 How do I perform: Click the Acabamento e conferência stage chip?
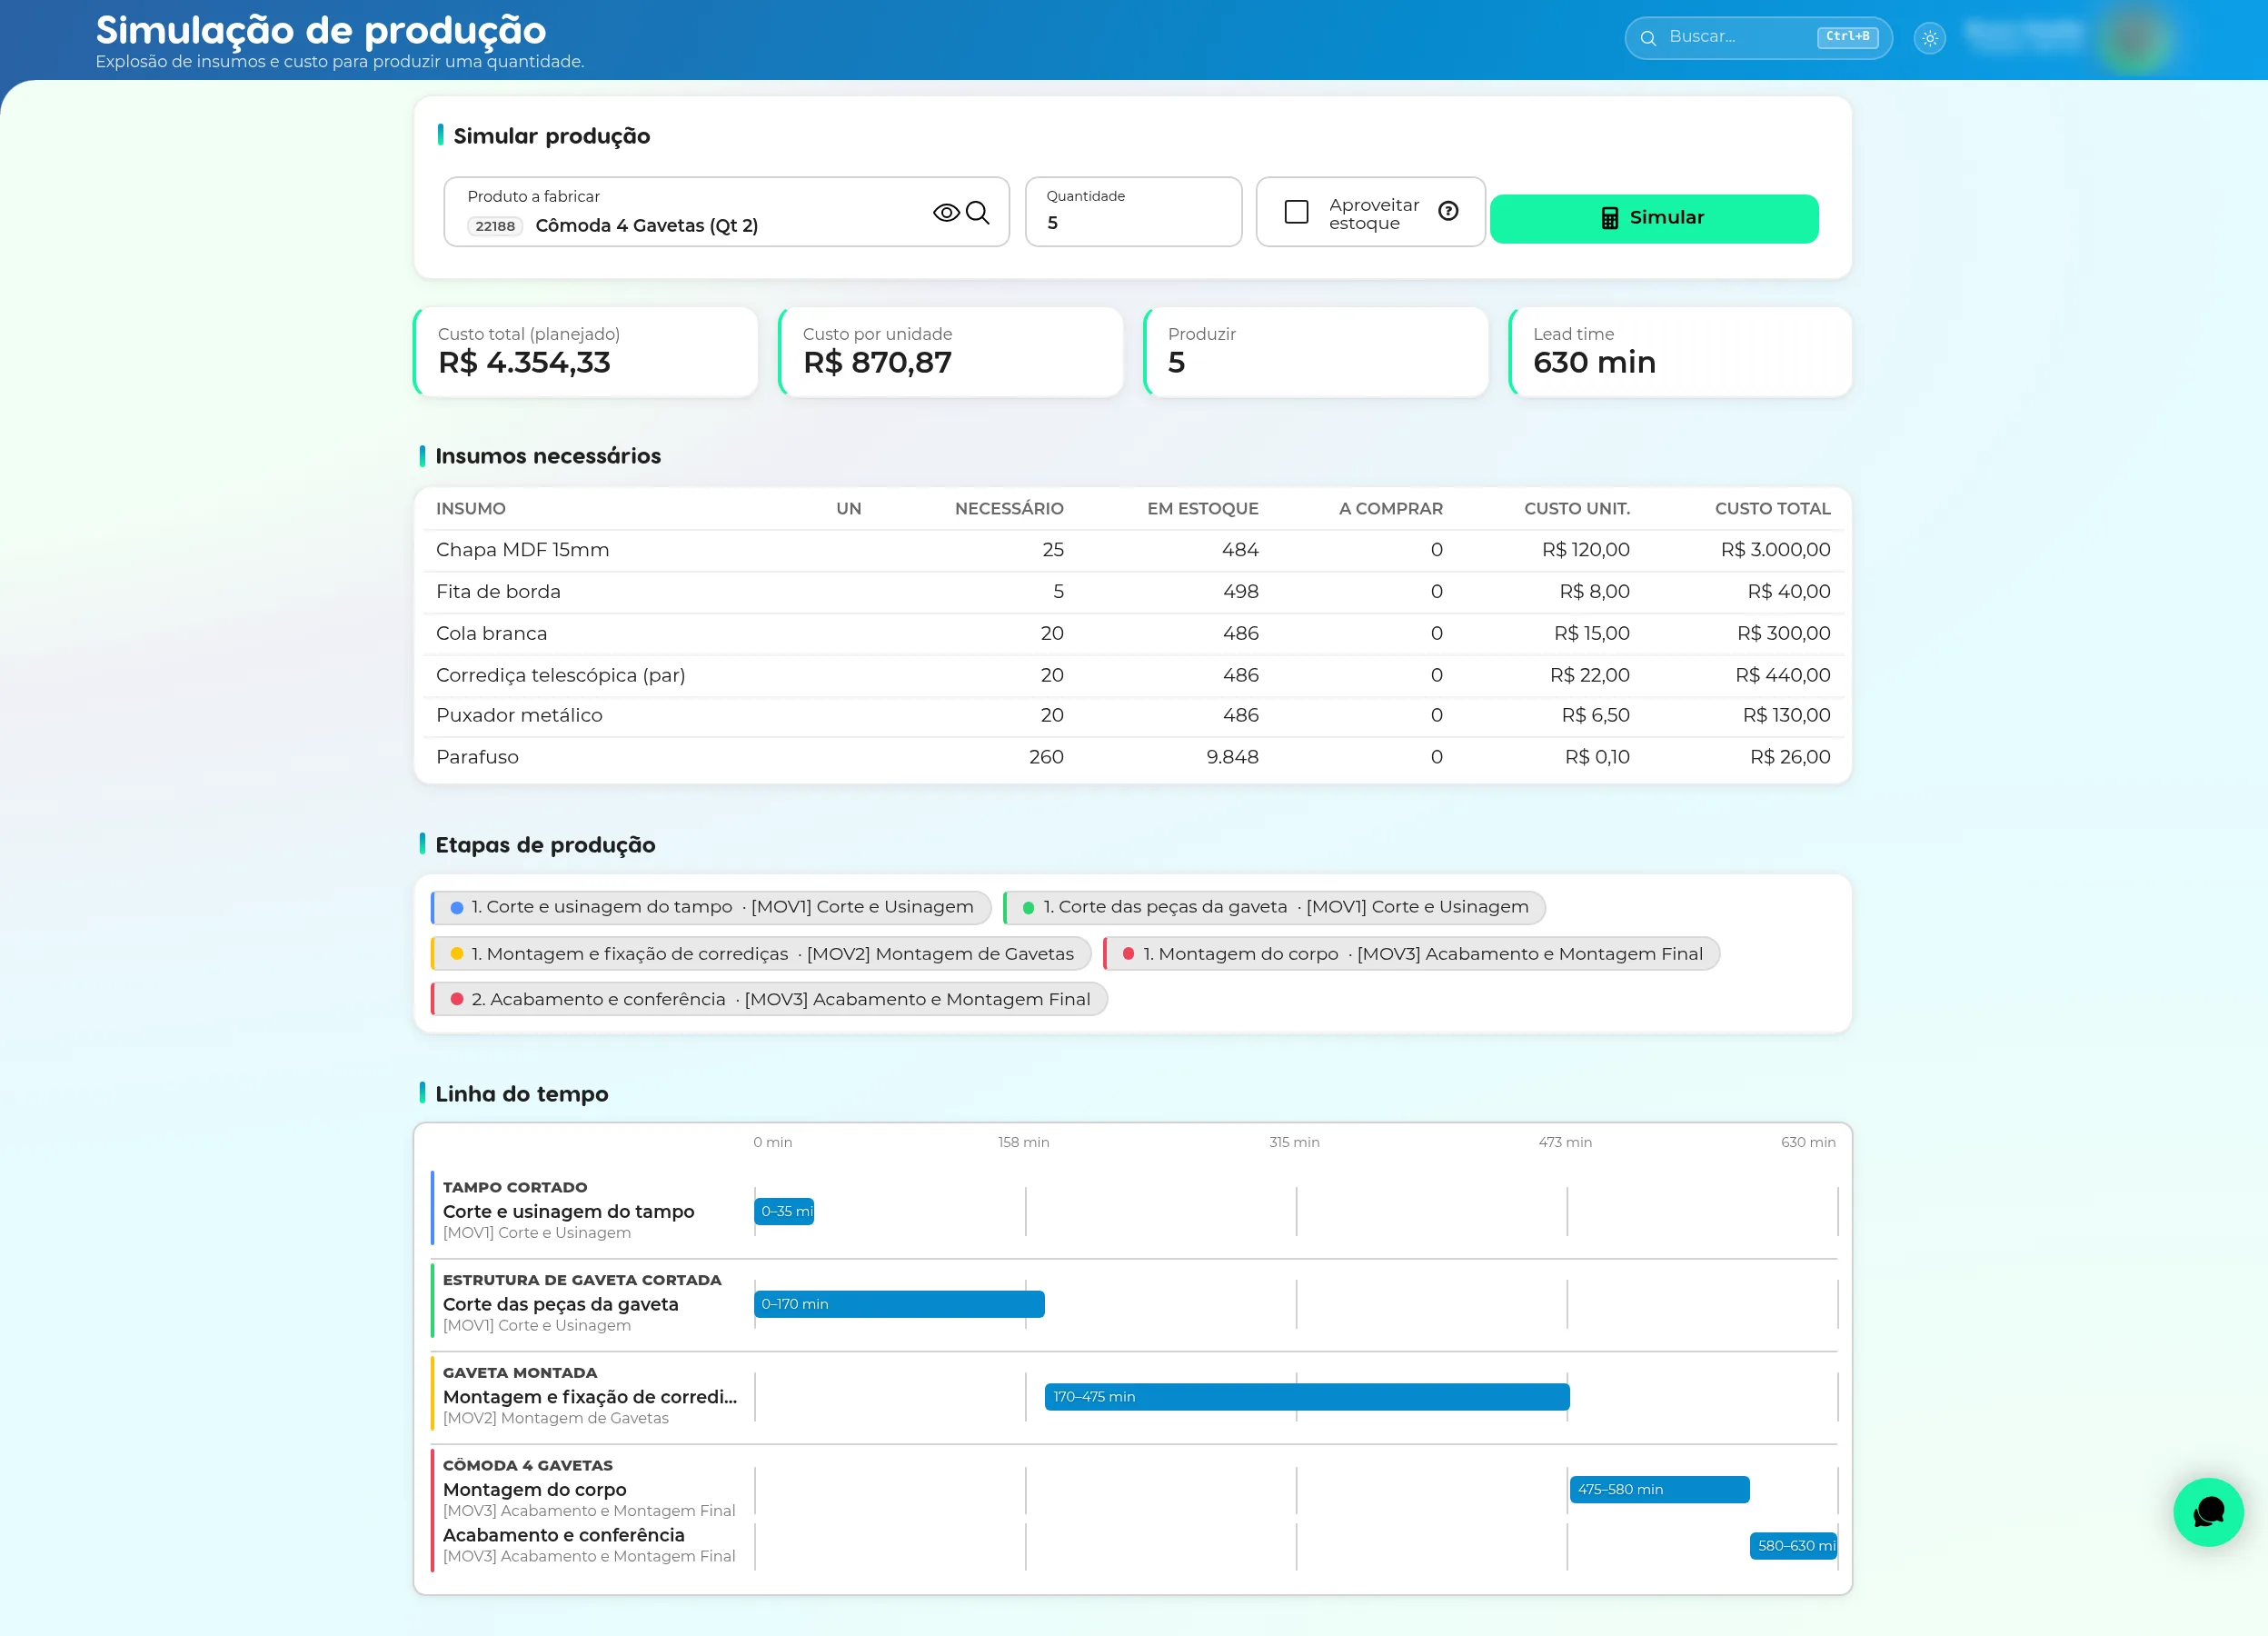[769, 999]
